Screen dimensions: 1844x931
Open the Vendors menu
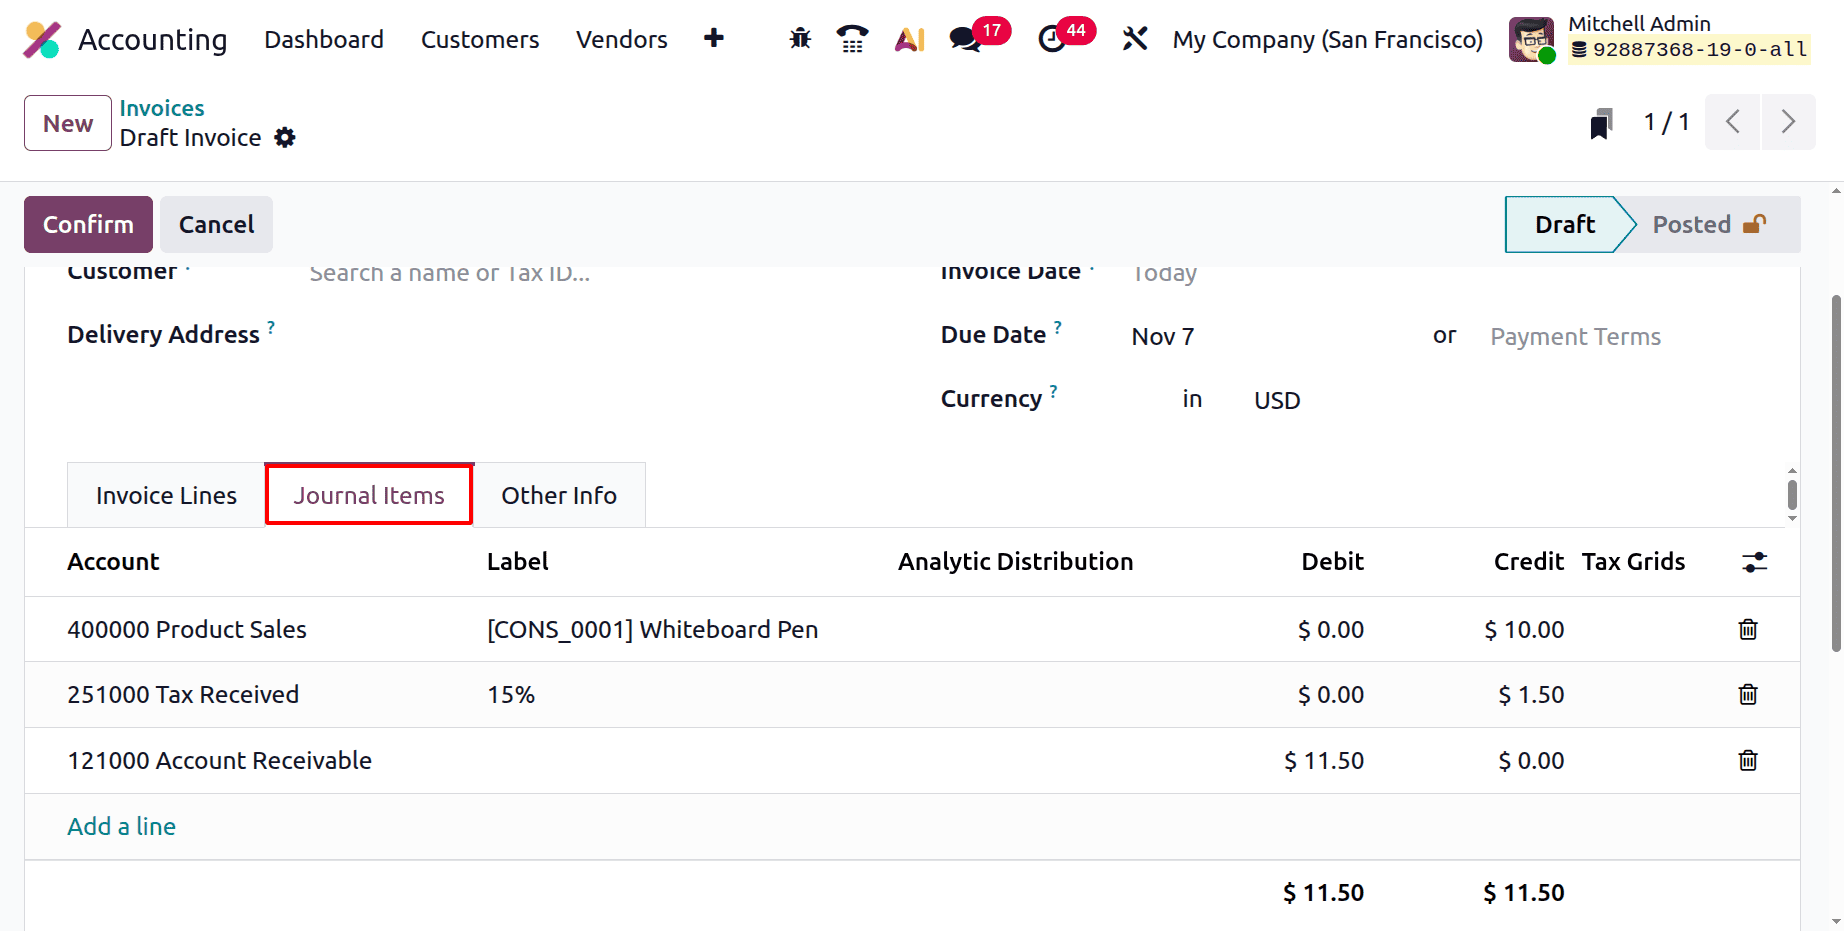621,39
